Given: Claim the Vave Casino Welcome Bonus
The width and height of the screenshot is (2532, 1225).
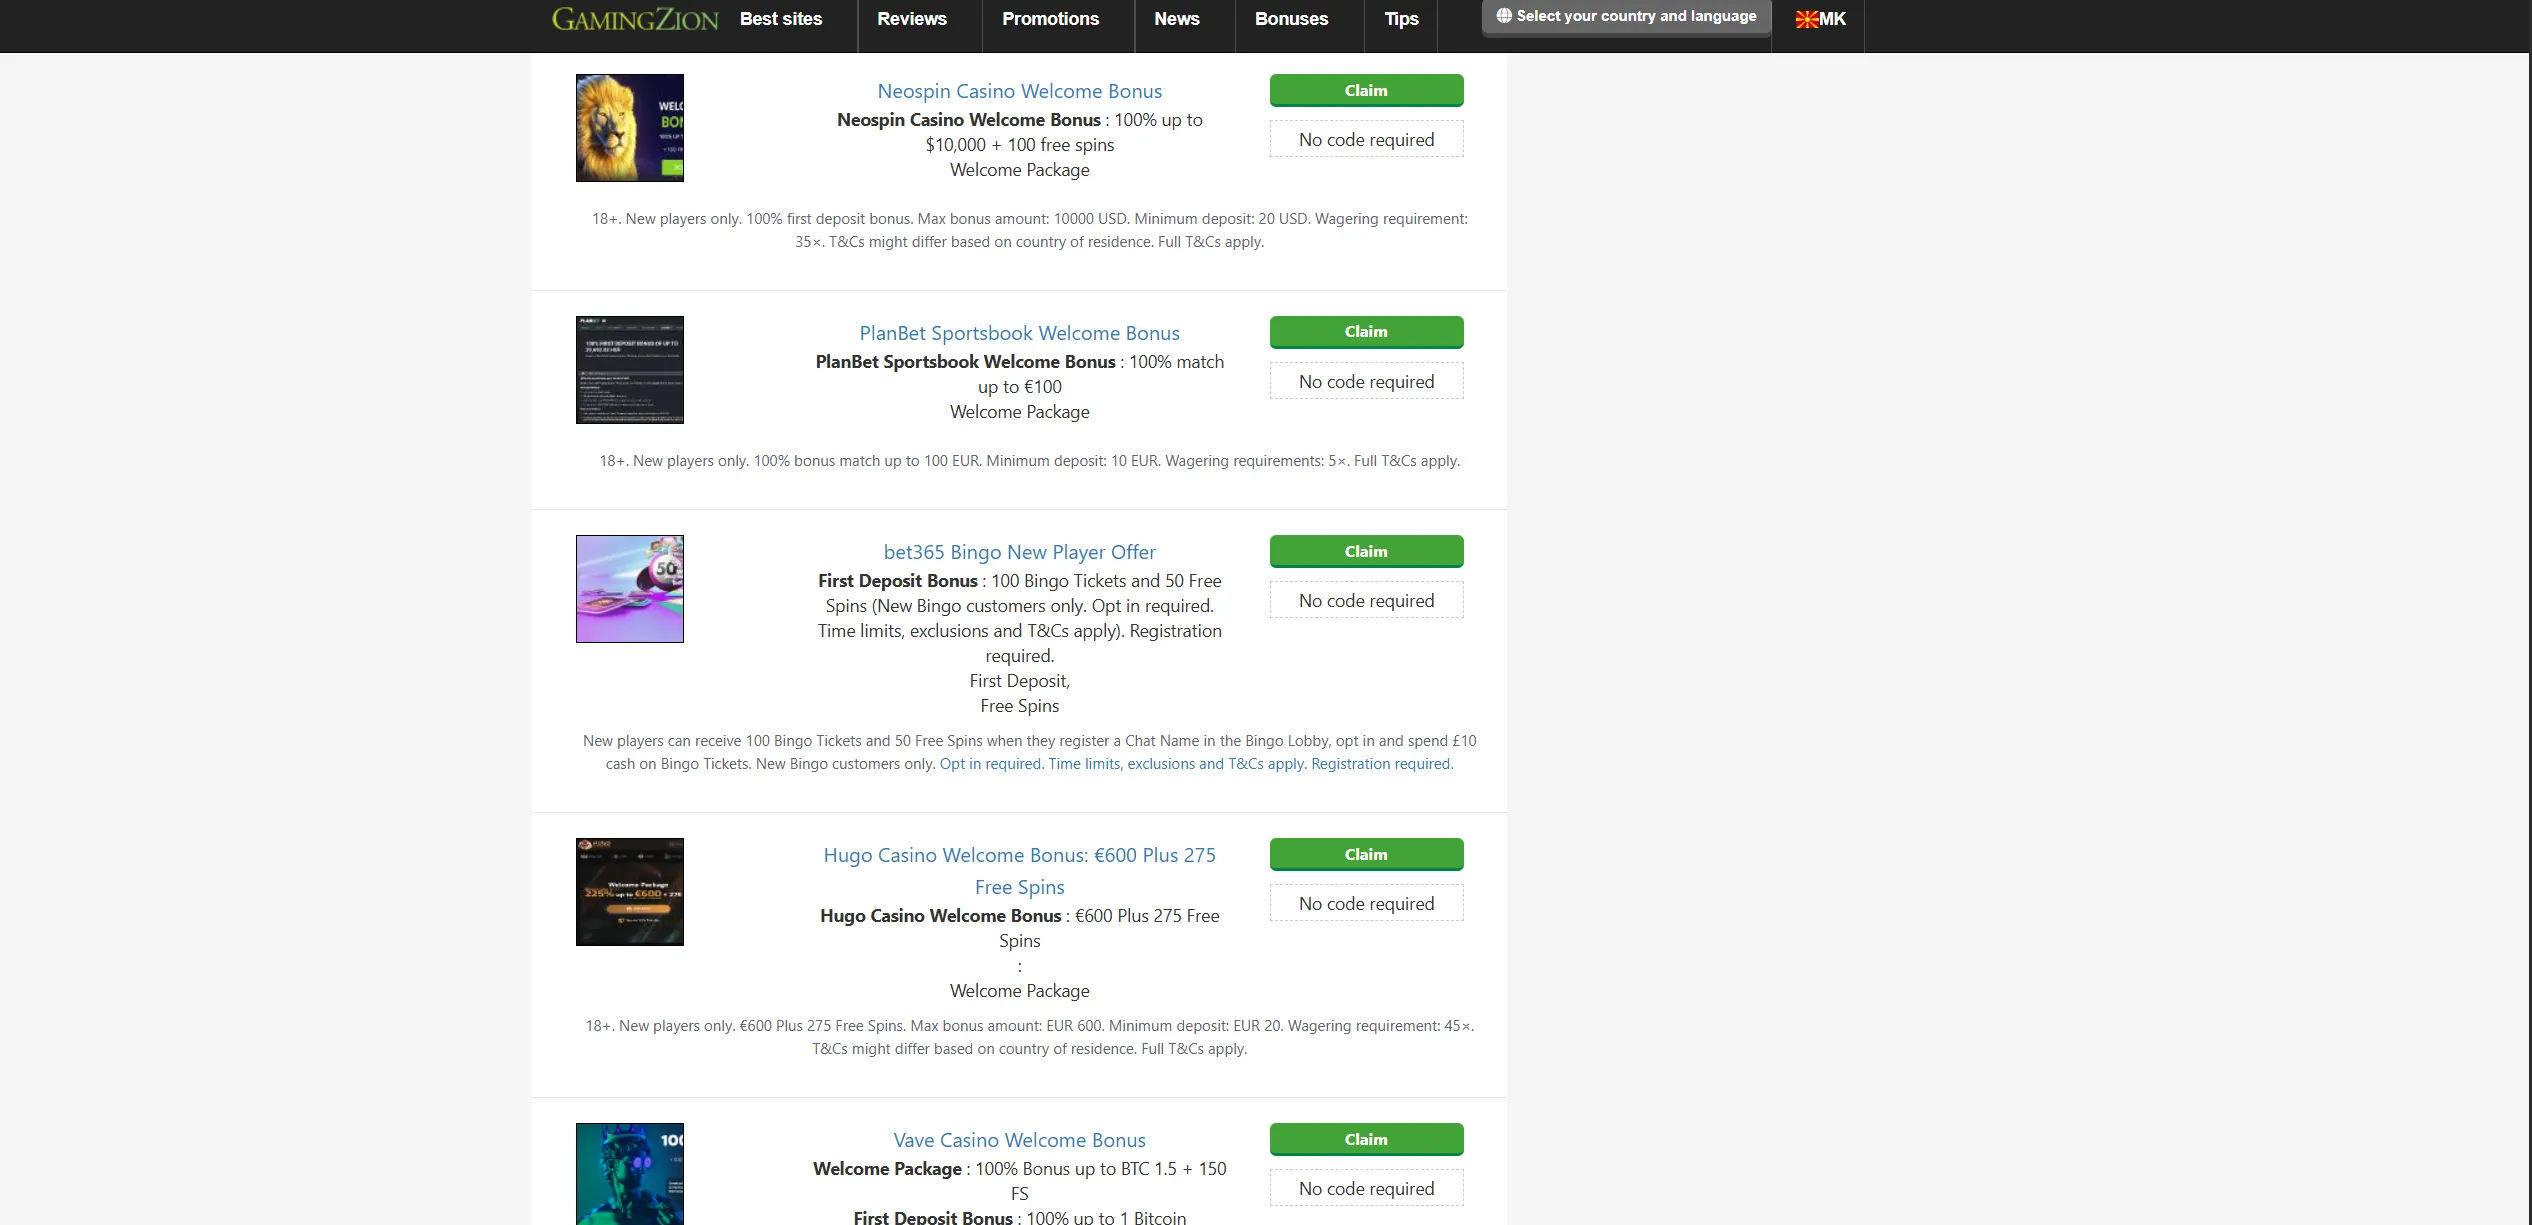Looking at the screenshot, I should 1366,1139.
